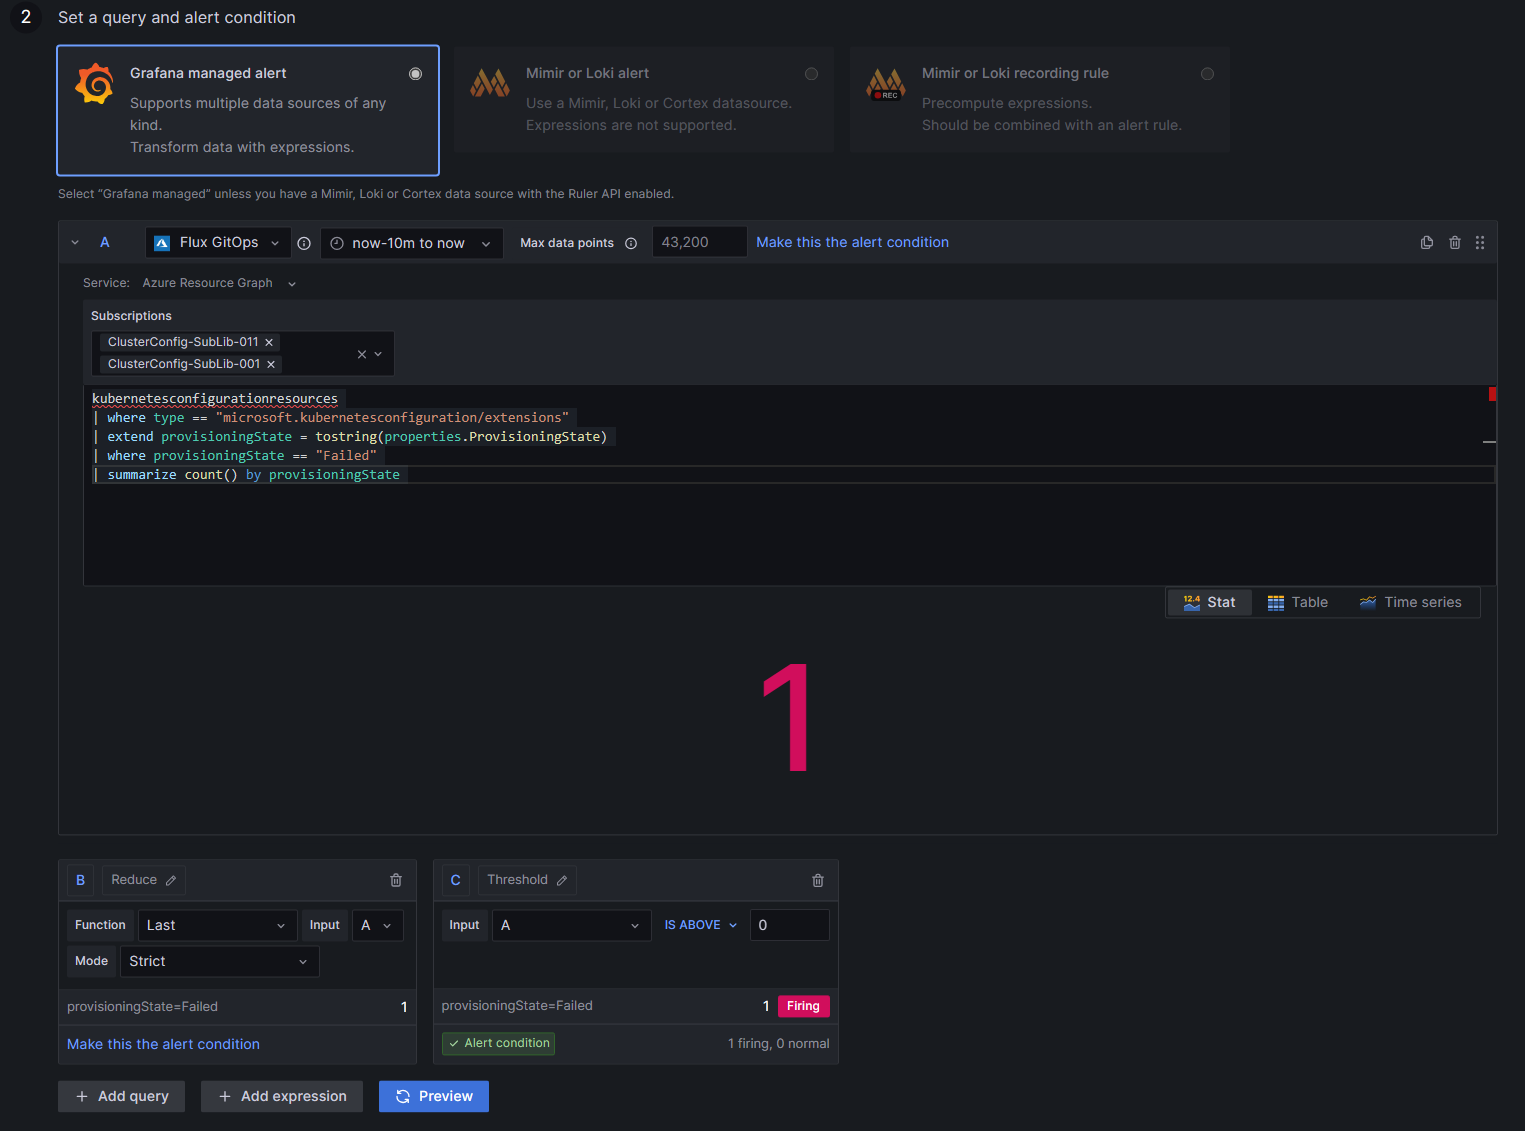Click the Mimir recording rule logo icon
The width and height of the screenshot is (1525, 1131).
886,84
